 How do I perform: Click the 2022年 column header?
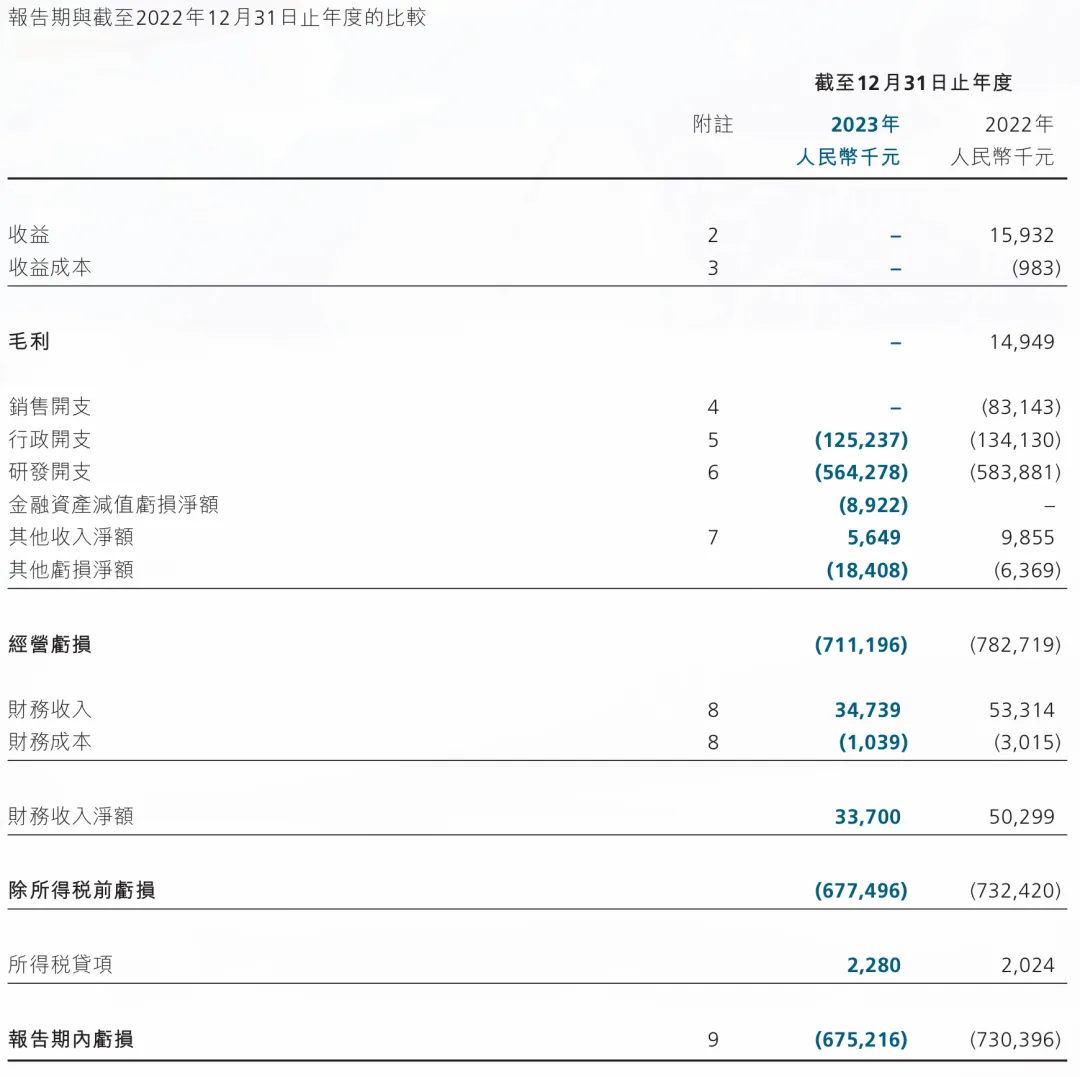1019,125
